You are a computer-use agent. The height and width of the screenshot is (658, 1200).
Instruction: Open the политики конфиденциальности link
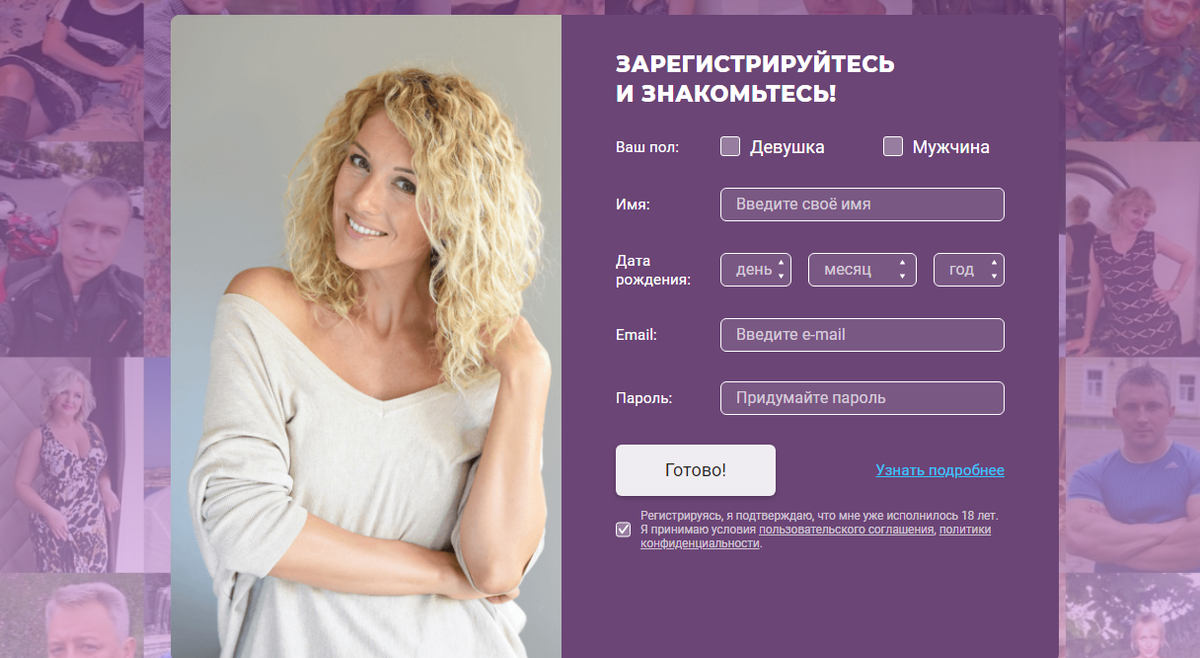point(815,537)
